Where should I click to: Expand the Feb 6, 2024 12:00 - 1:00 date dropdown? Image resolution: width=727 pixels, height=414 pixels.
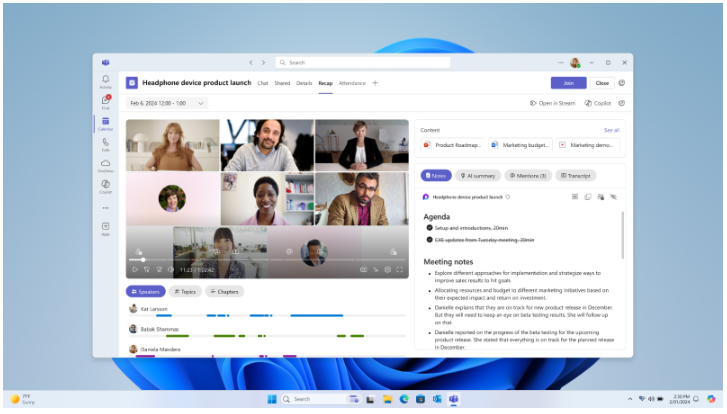pos(167,103)
